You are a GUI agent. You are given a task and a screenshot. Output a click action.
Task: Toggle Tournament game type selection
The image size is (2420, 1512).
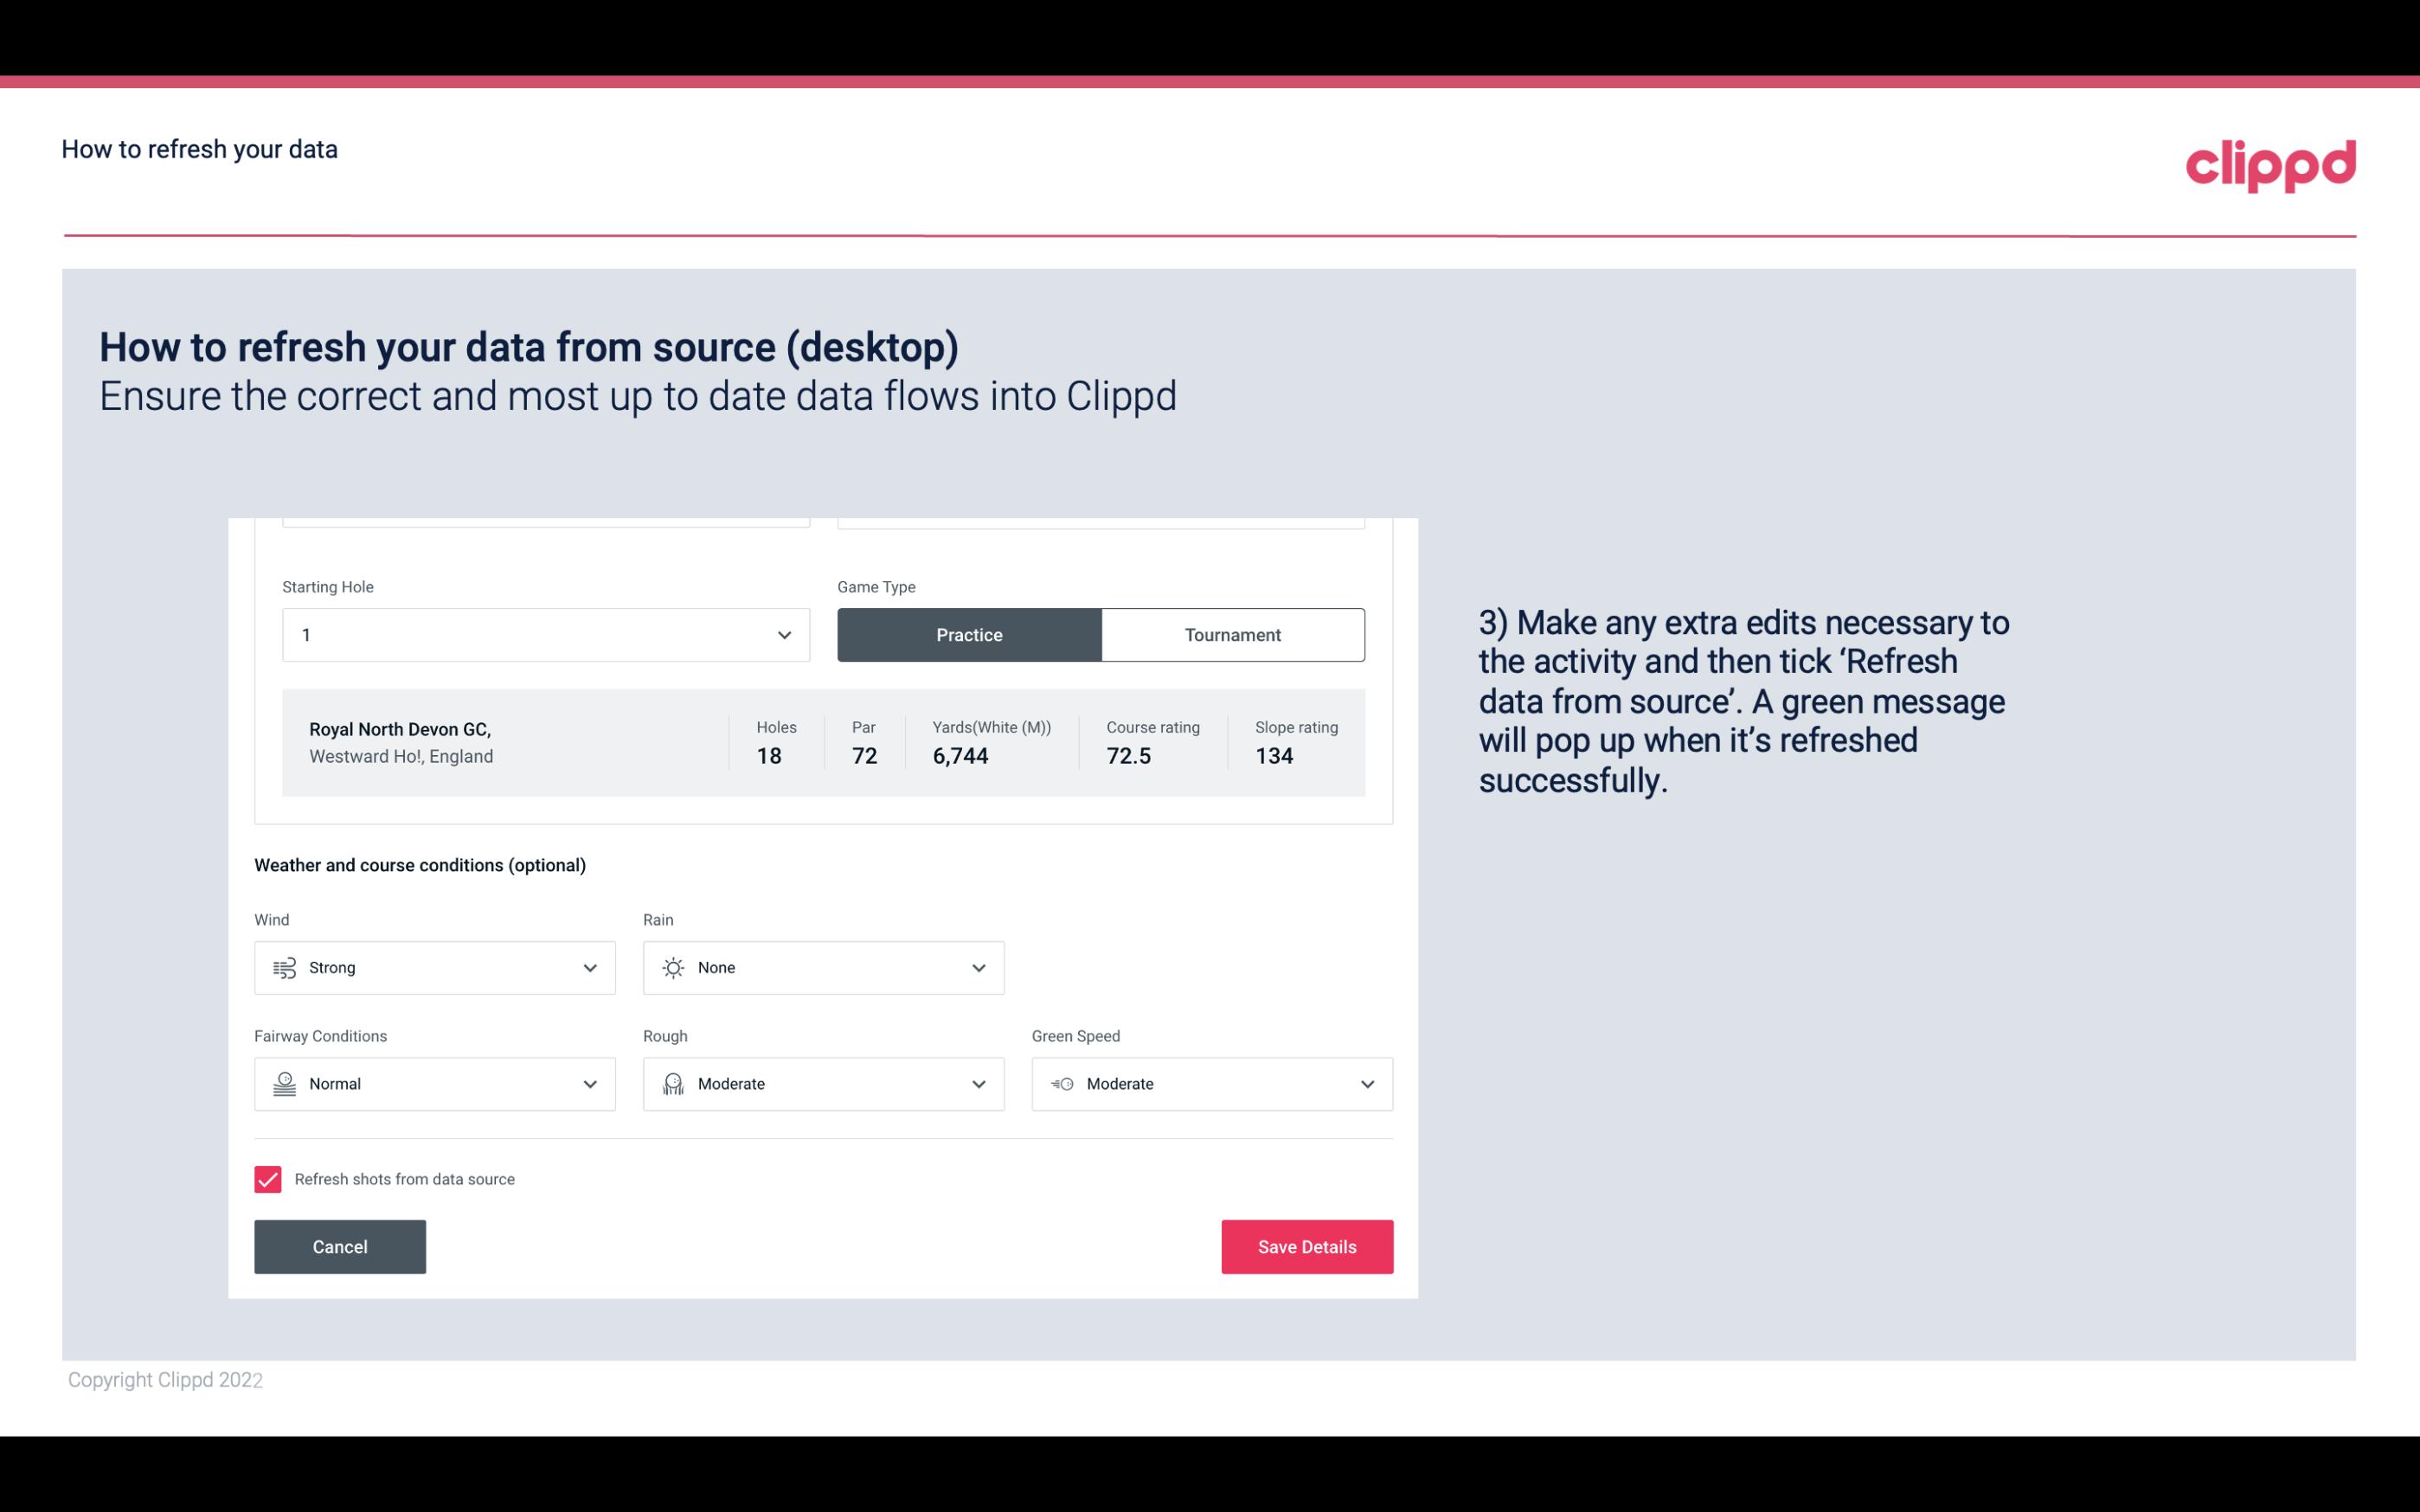pos(1232,634)
